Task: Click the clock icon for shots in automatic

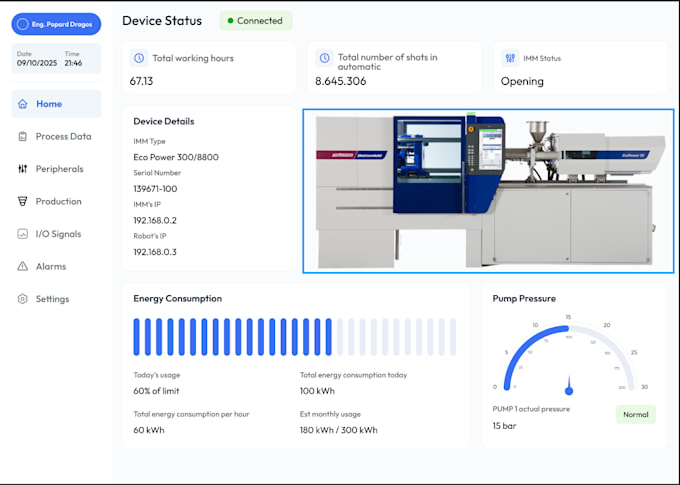Action: pos(324,58)
